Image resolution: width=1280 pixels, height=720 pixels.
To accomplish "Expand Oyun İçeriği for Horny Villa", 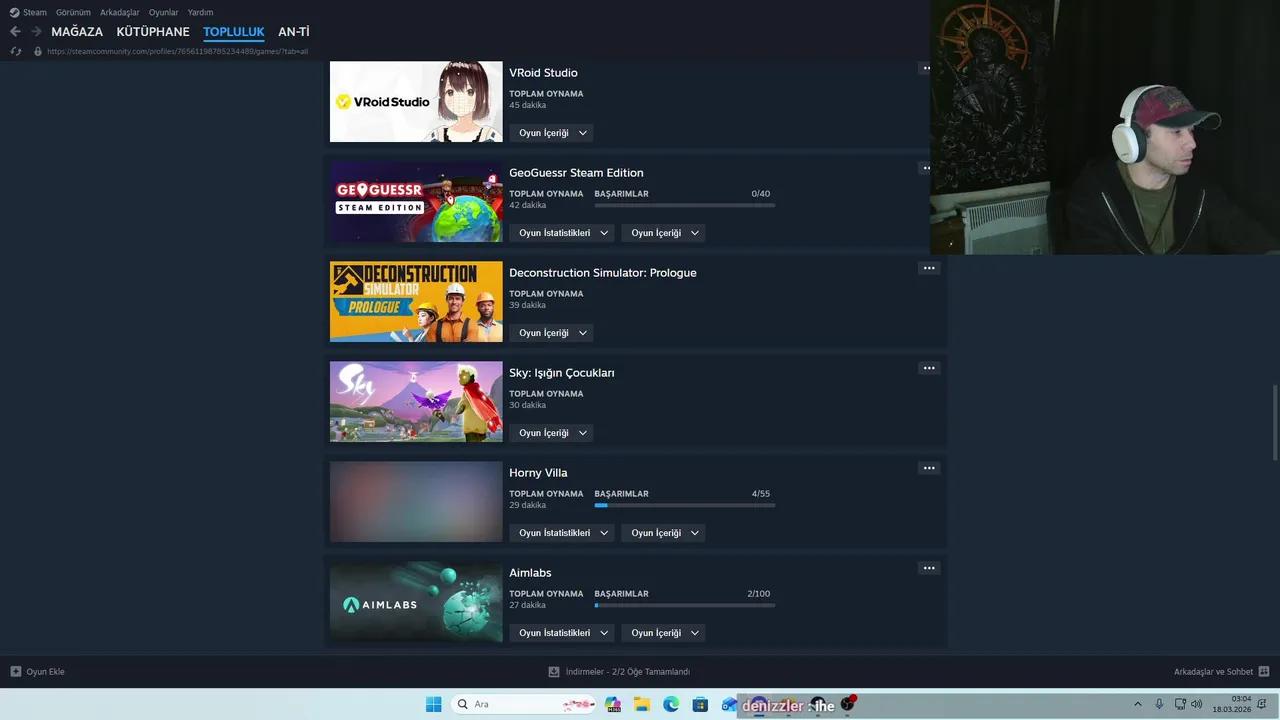I will (x=663, y=533).
